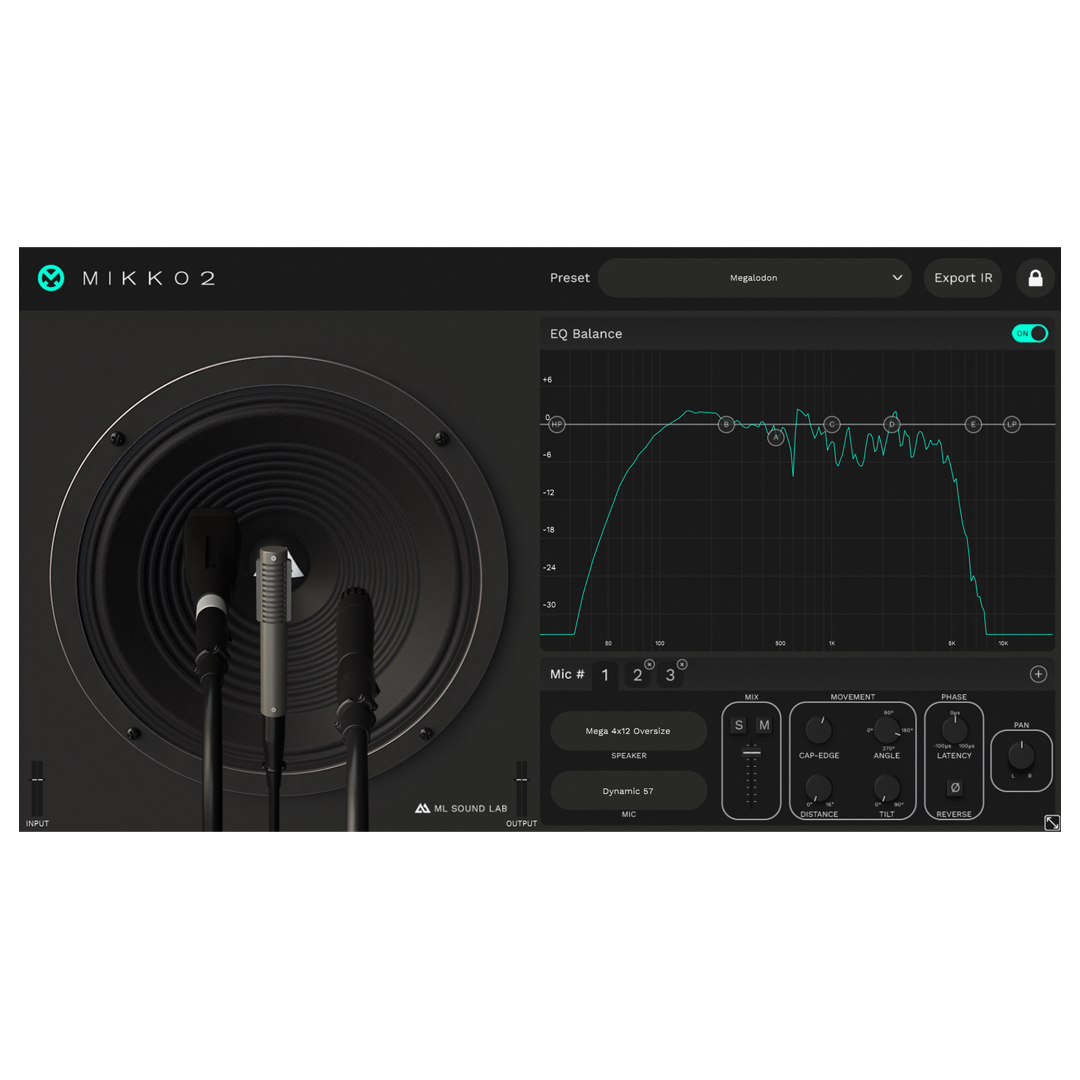Click the Mix fader handle
This screenshot has height=1080, width=1080.
(751, 753)
